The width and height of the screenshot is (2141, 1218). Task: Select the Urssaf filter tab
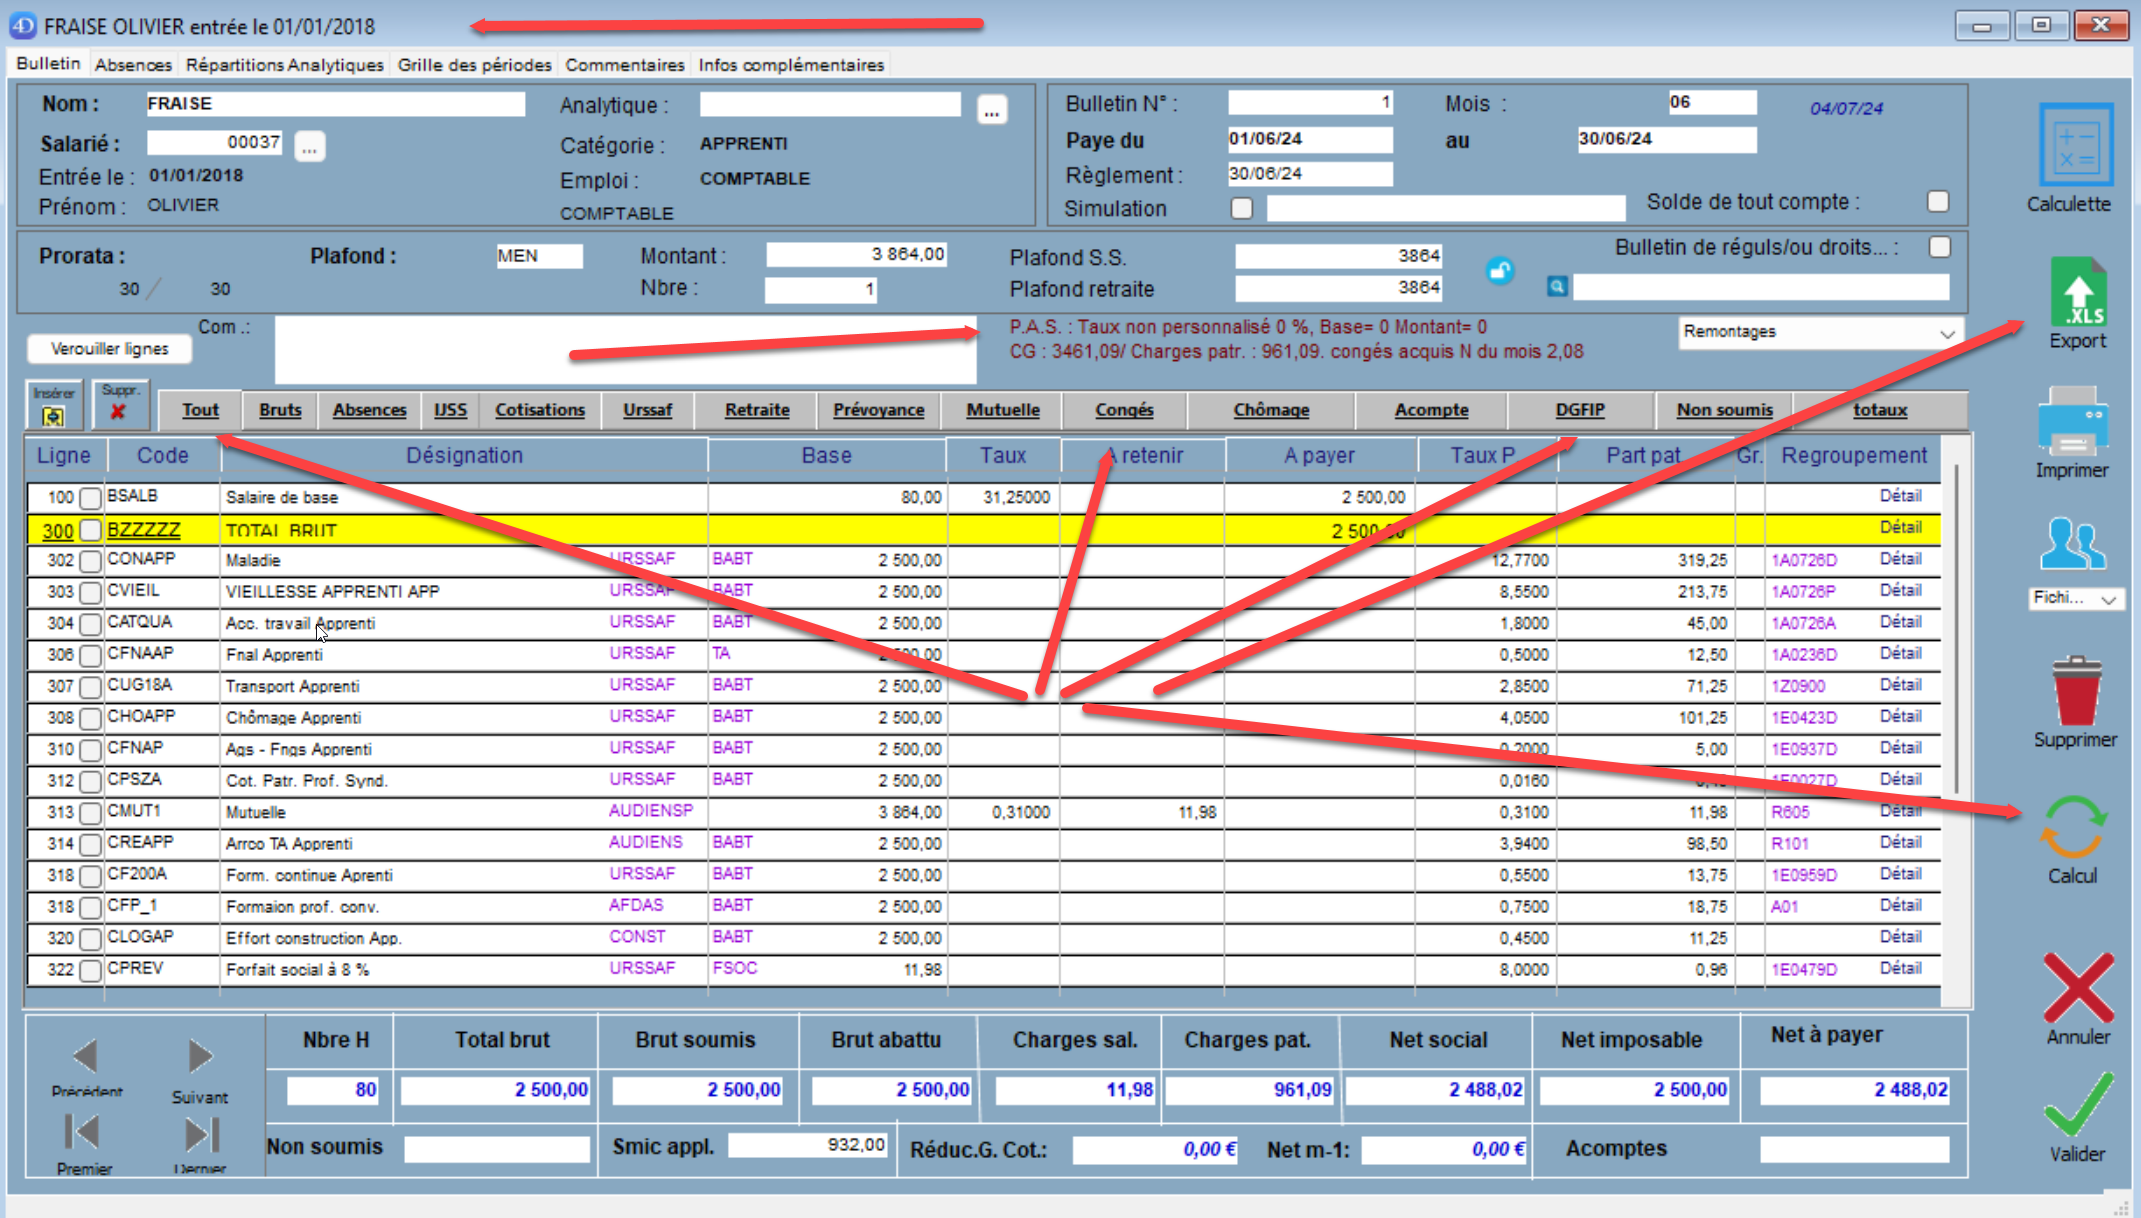[647, 410]
